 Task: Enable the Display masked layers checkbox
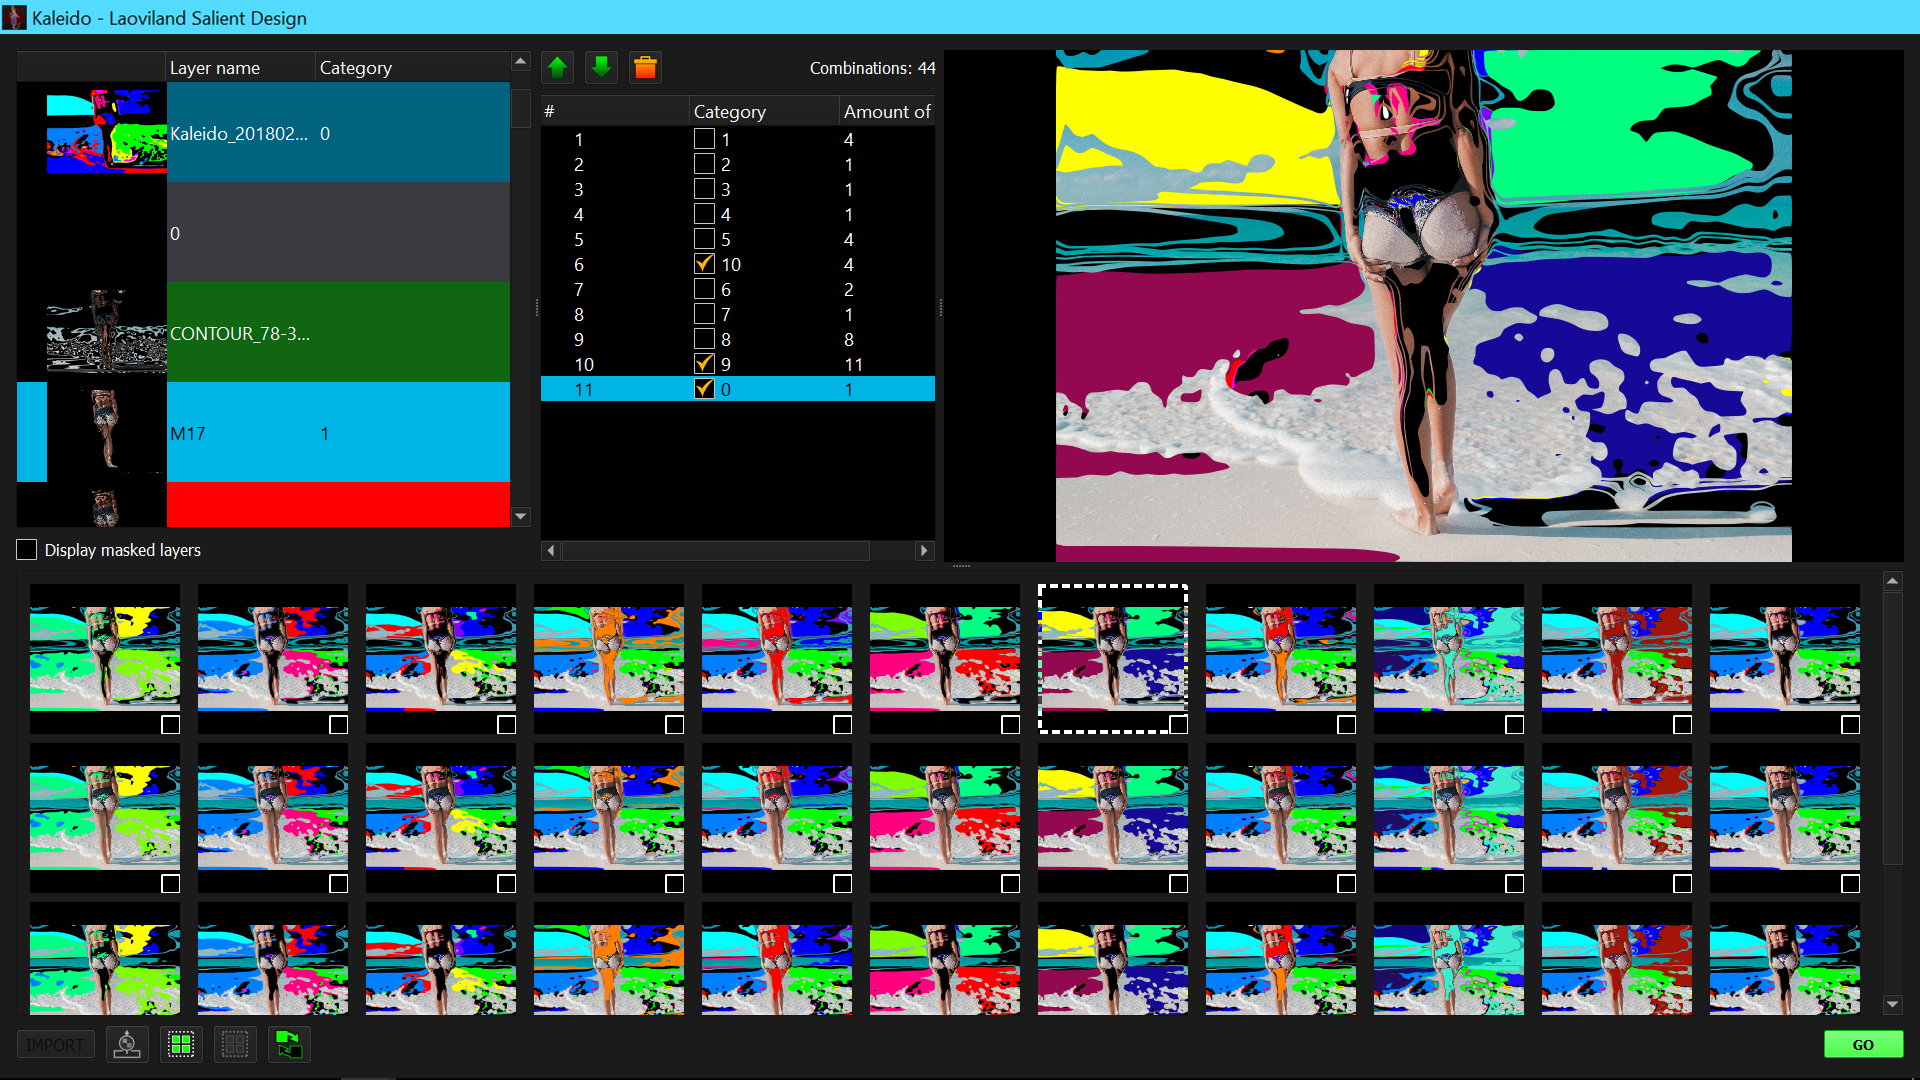(27, 550)
